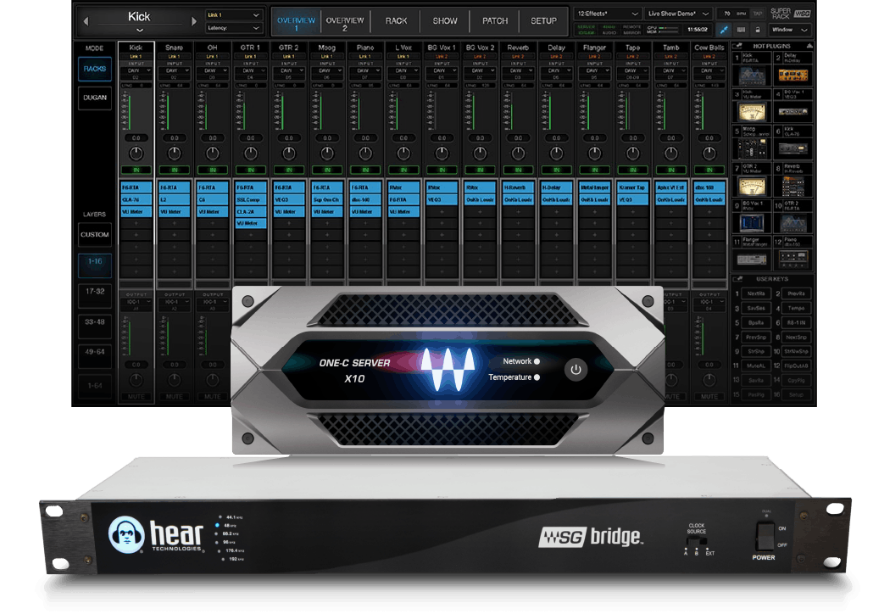Open Hot Plugin 10 GTR 2 thumbnail
894x614 pixels.
click(793, 222)
